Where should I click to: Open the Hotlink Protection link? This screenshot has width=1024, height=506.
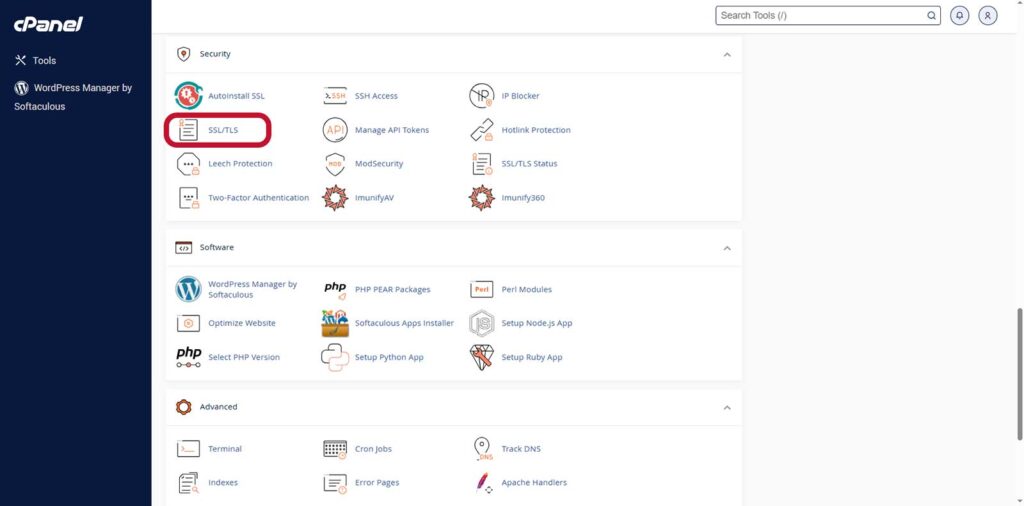click(x=536, y=130)
